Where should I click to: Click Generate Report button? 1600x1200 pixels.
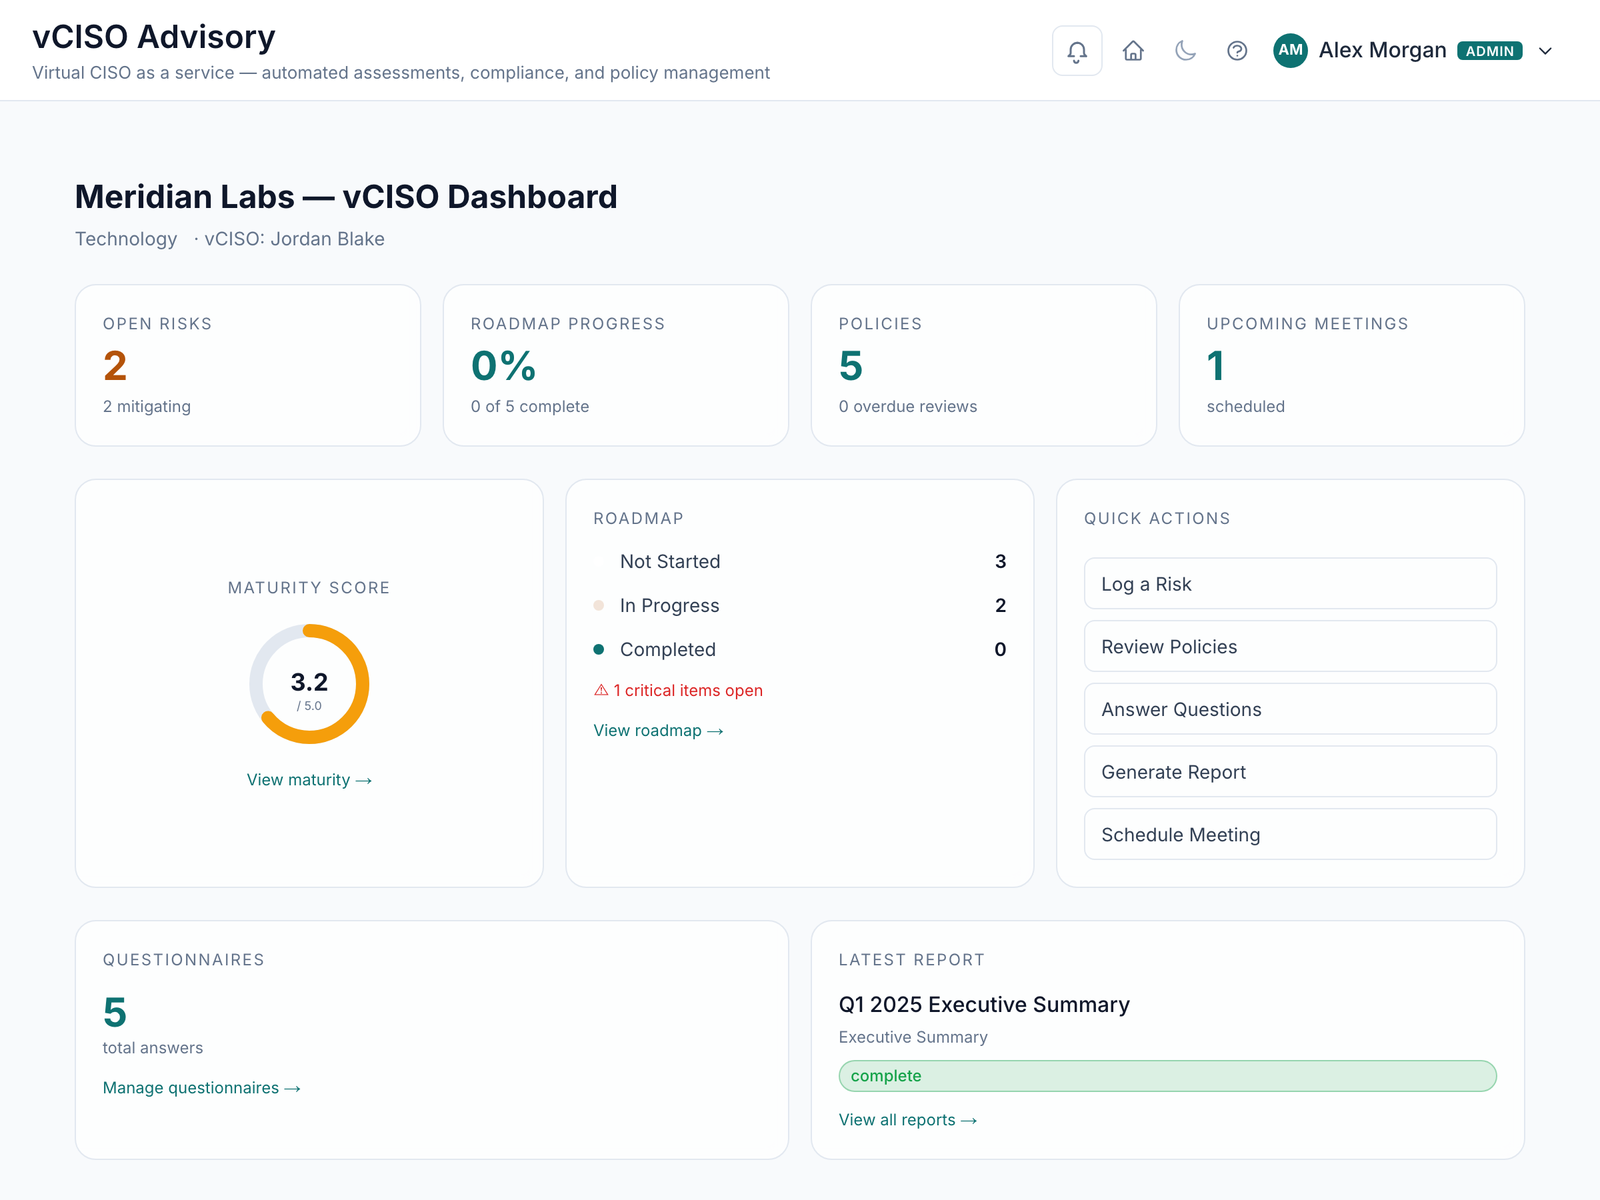click(1290, 772)
